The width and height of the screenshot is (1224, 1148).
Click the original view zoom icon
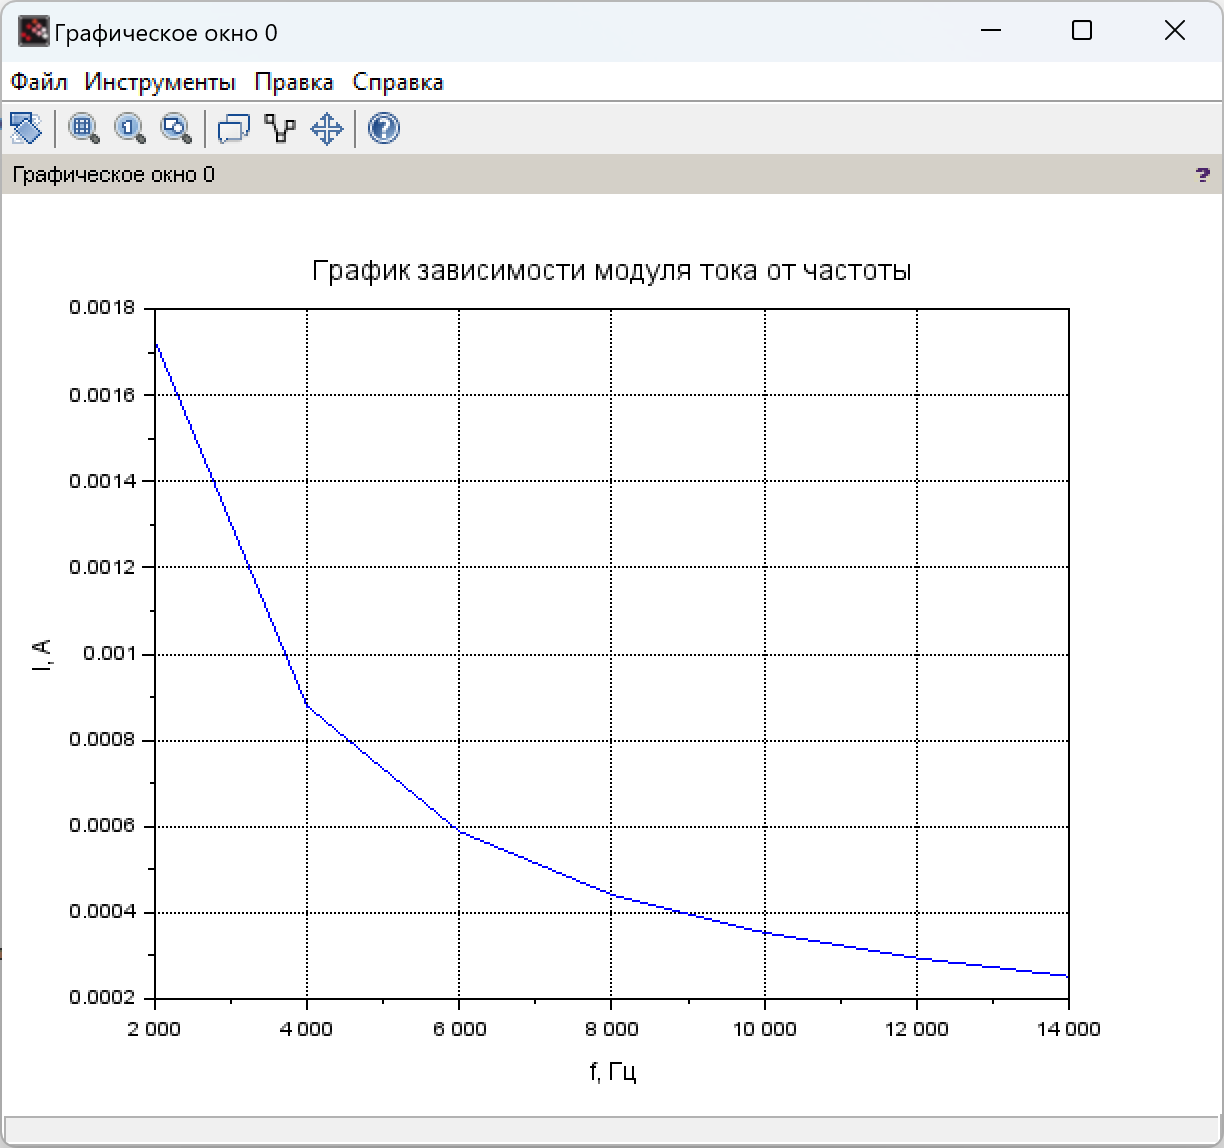tap(130, 128)
